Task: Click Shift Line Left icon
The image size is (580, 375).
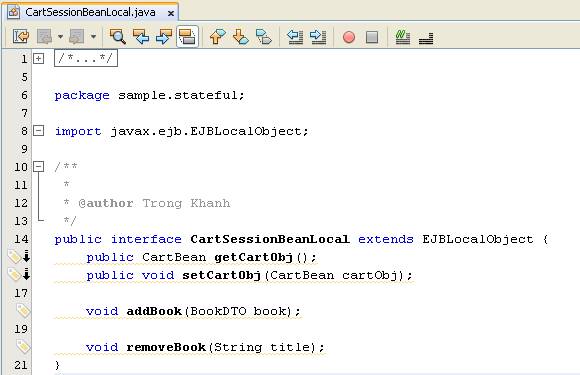Action: [295, 36]
